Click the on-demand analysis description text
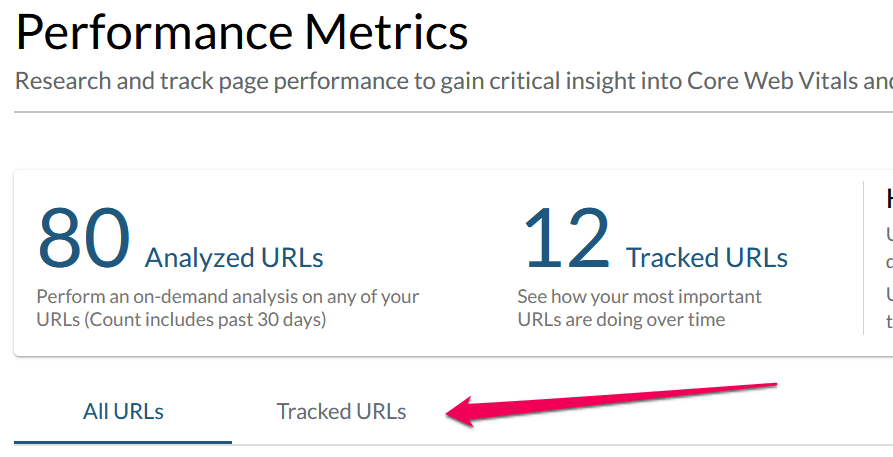 pyautogui.click(x=228, y=297)
